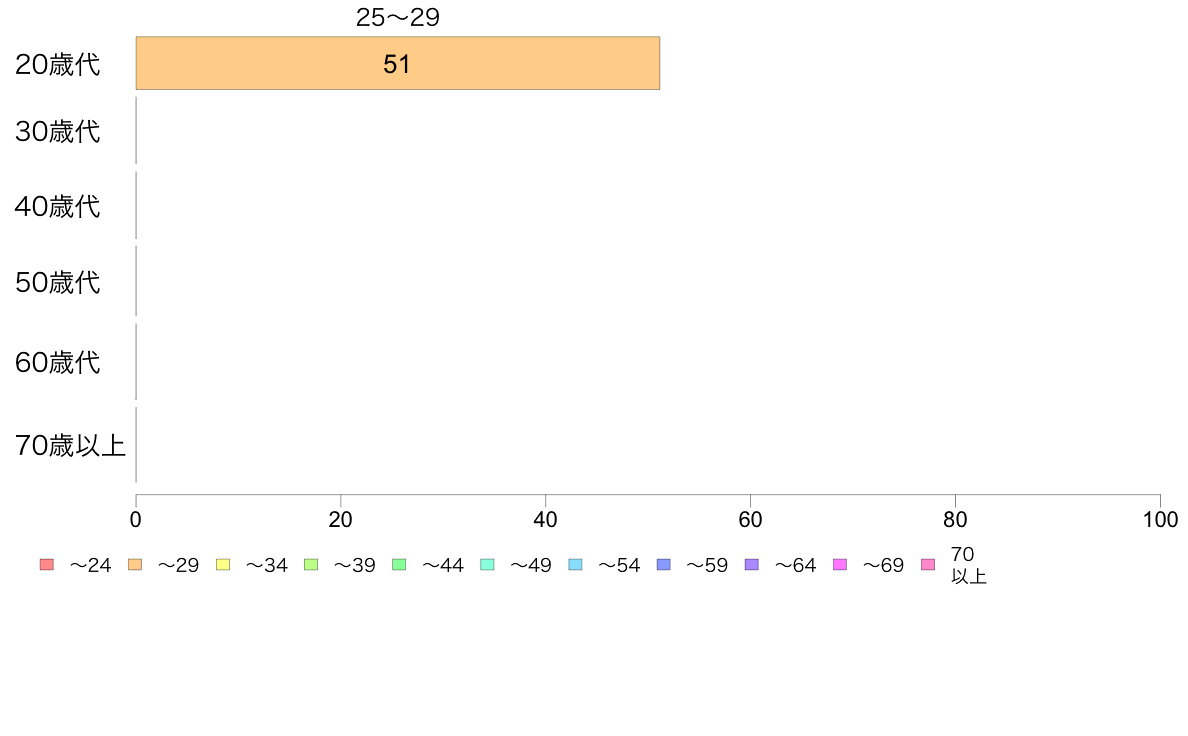Select the red ～24 legend swatch

tap(47, 565)
